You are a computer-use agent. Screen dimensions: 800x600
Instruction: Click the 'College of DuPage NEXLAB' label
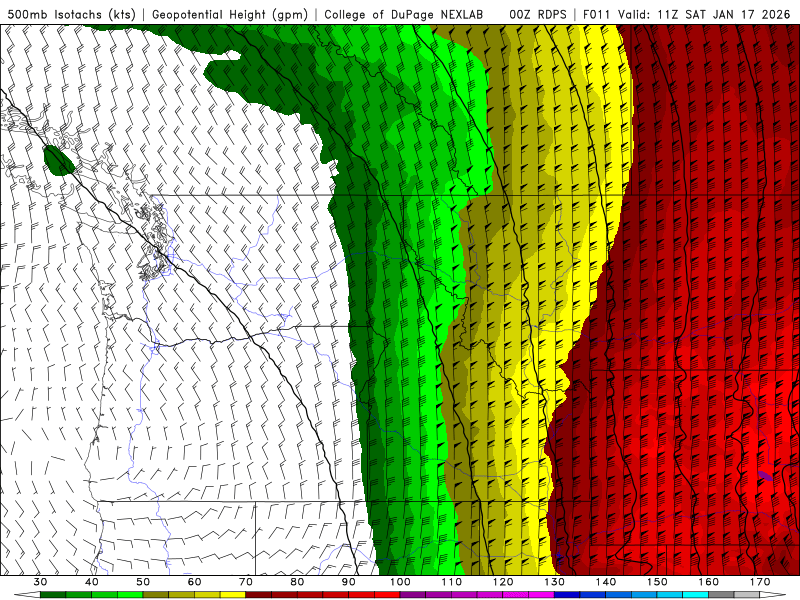[404, 15]
